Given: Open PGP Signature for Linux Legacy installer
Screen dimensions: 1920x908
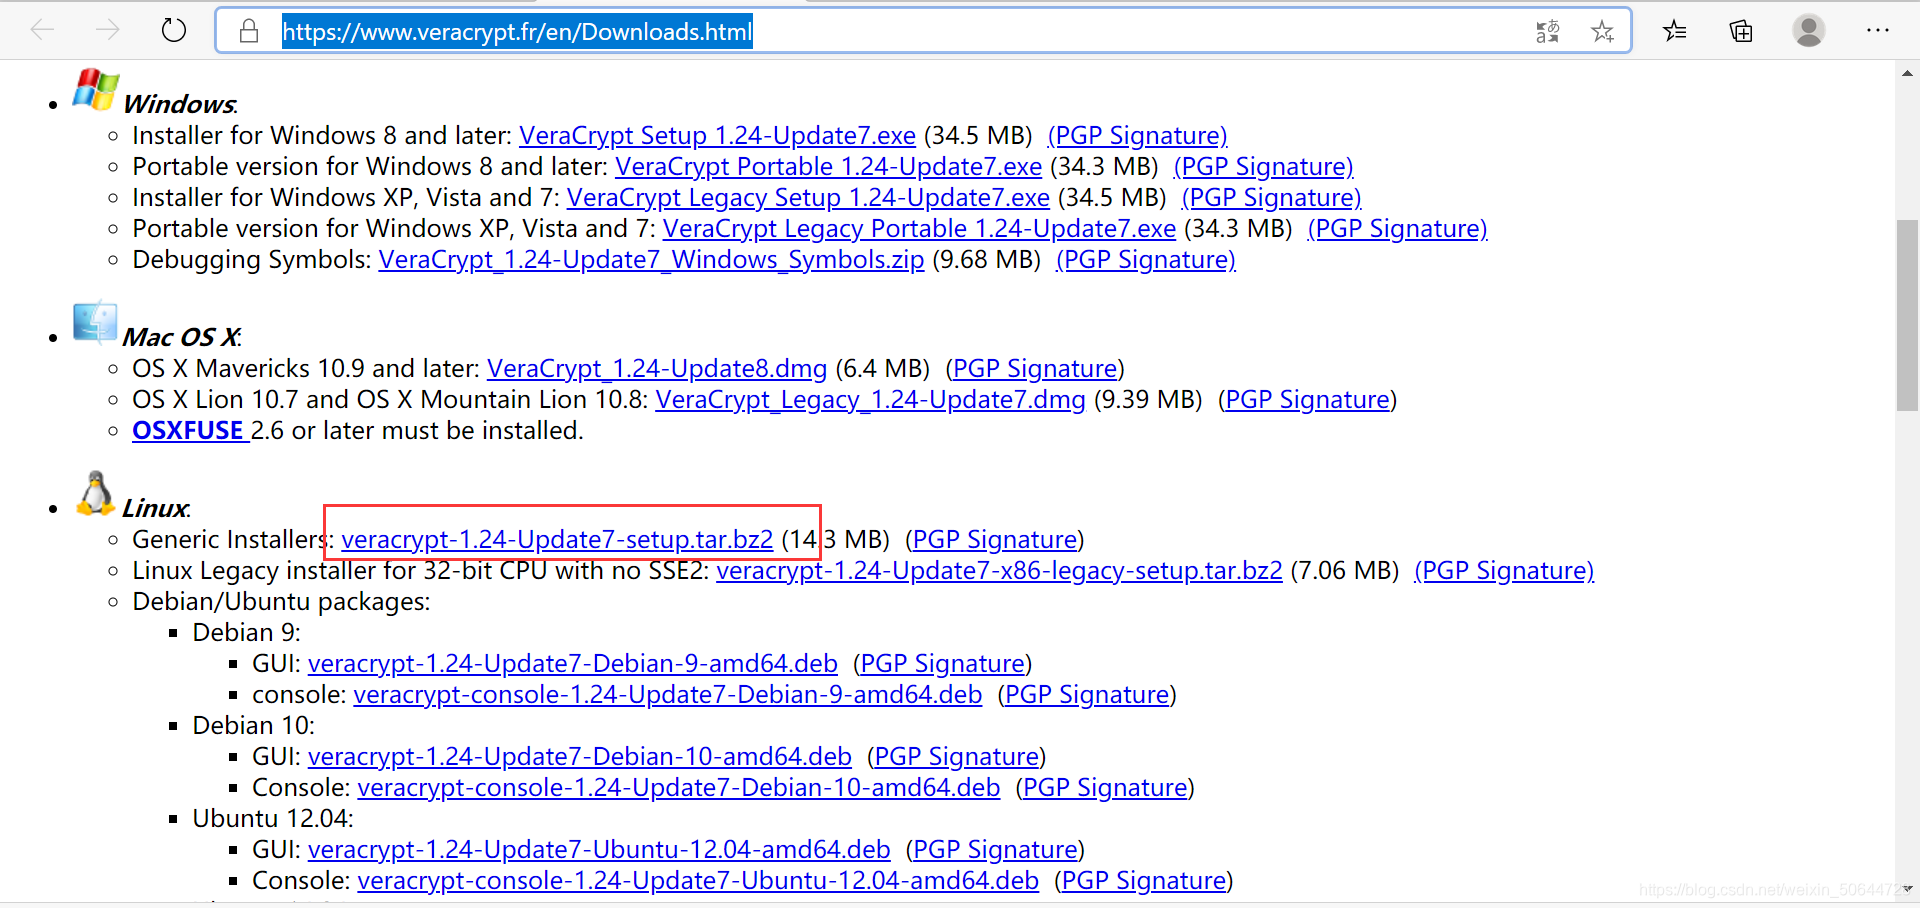Looking at the screenshot, I should (x=1504, y=571).
